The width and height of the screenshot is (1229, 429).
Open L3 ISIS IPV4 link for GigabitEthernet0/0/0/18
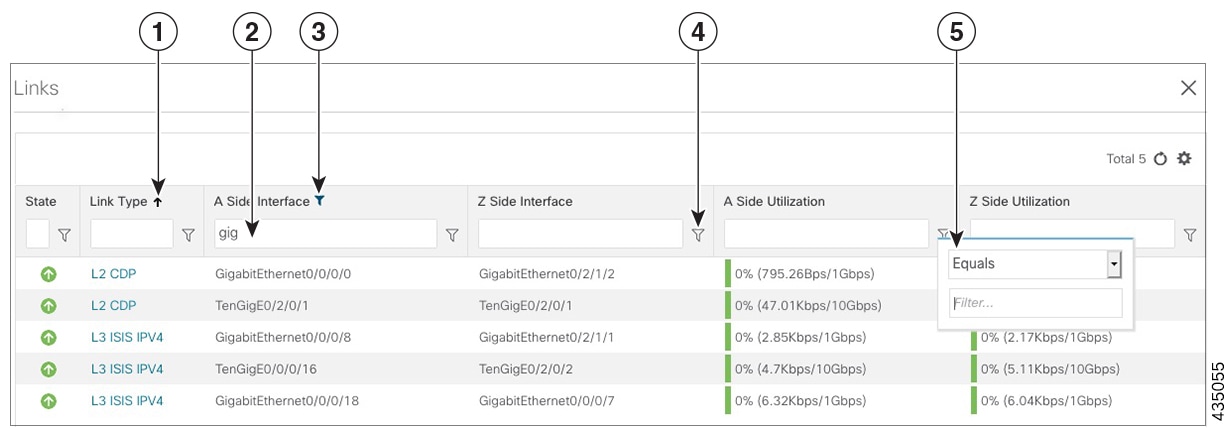(x=127, y=401)
